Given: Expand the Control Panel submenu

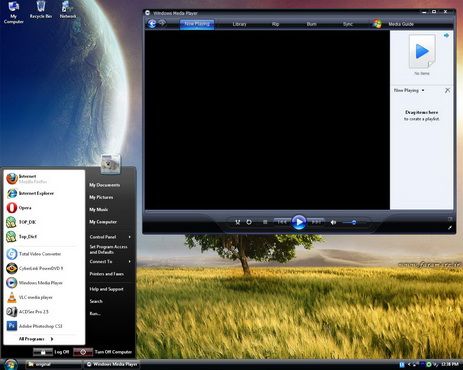Looking at the screenshot, I should [x=110, y=237].
